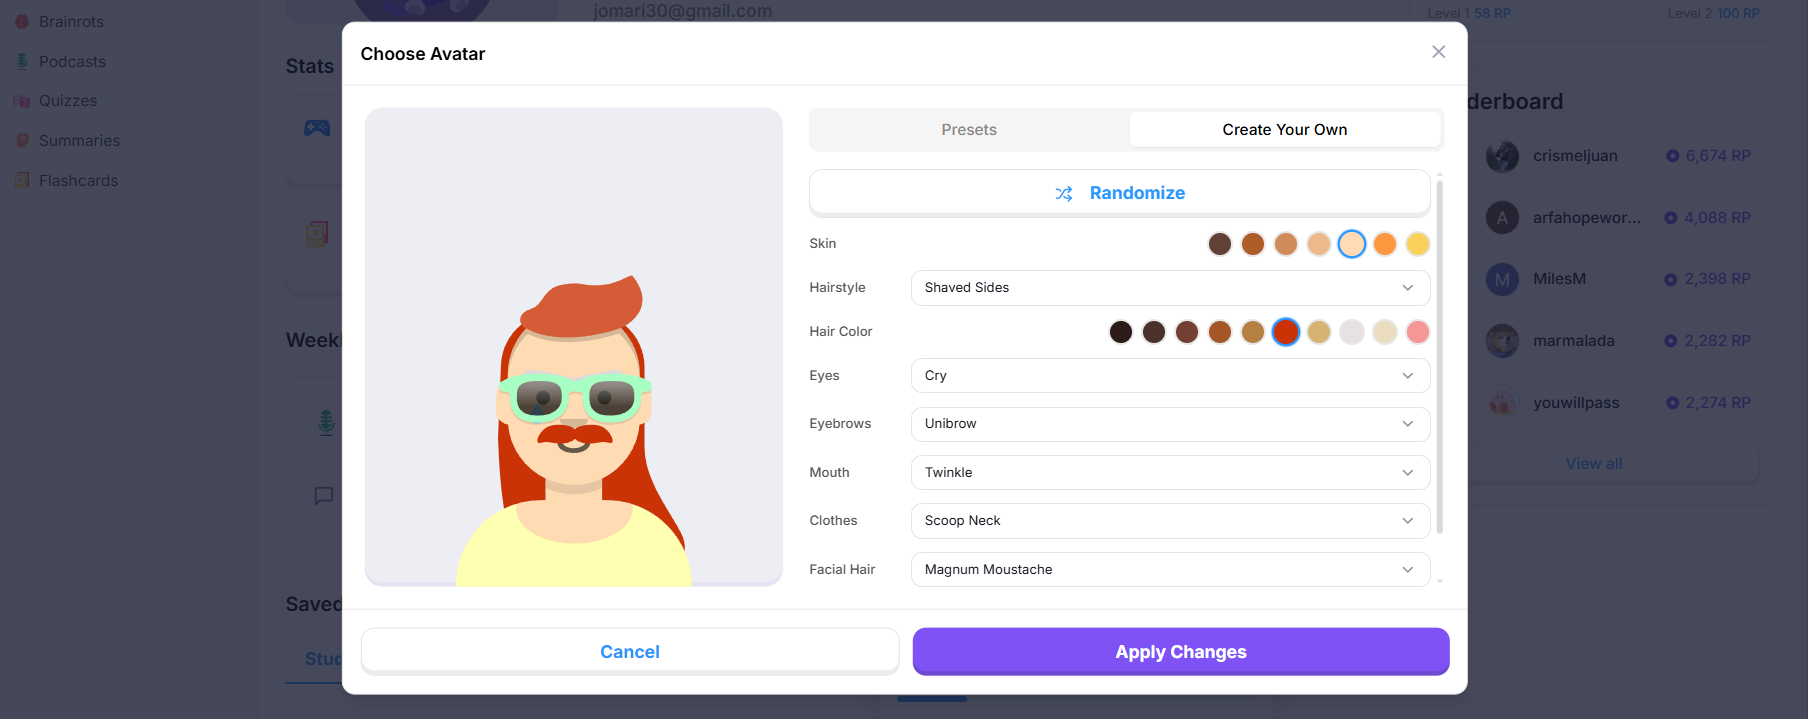
Task: Click the Brainrots icon in sidebar
Action: pyautogui.click(x=22, y=21)
